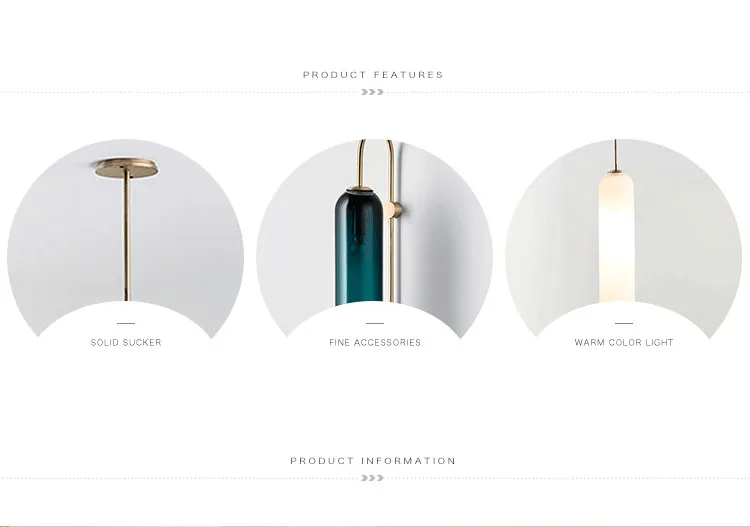Click the WARM COLOR LIGHT caption text
The width and height of the screenshot is (750, 527).
coord(624,342)
